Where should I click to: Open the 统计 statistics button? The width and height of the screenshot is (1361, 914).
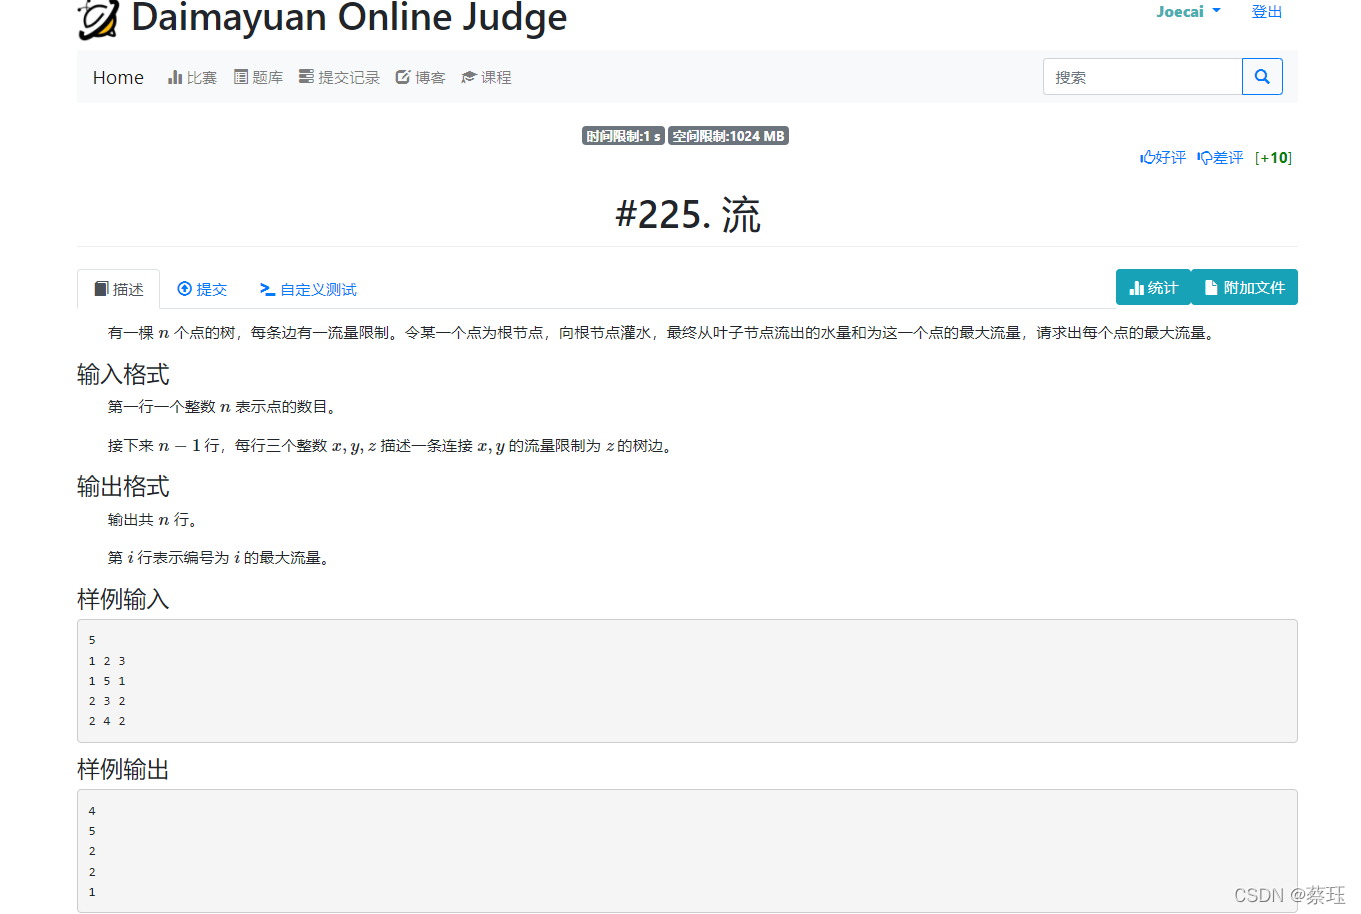click(x=1153, y=287)
